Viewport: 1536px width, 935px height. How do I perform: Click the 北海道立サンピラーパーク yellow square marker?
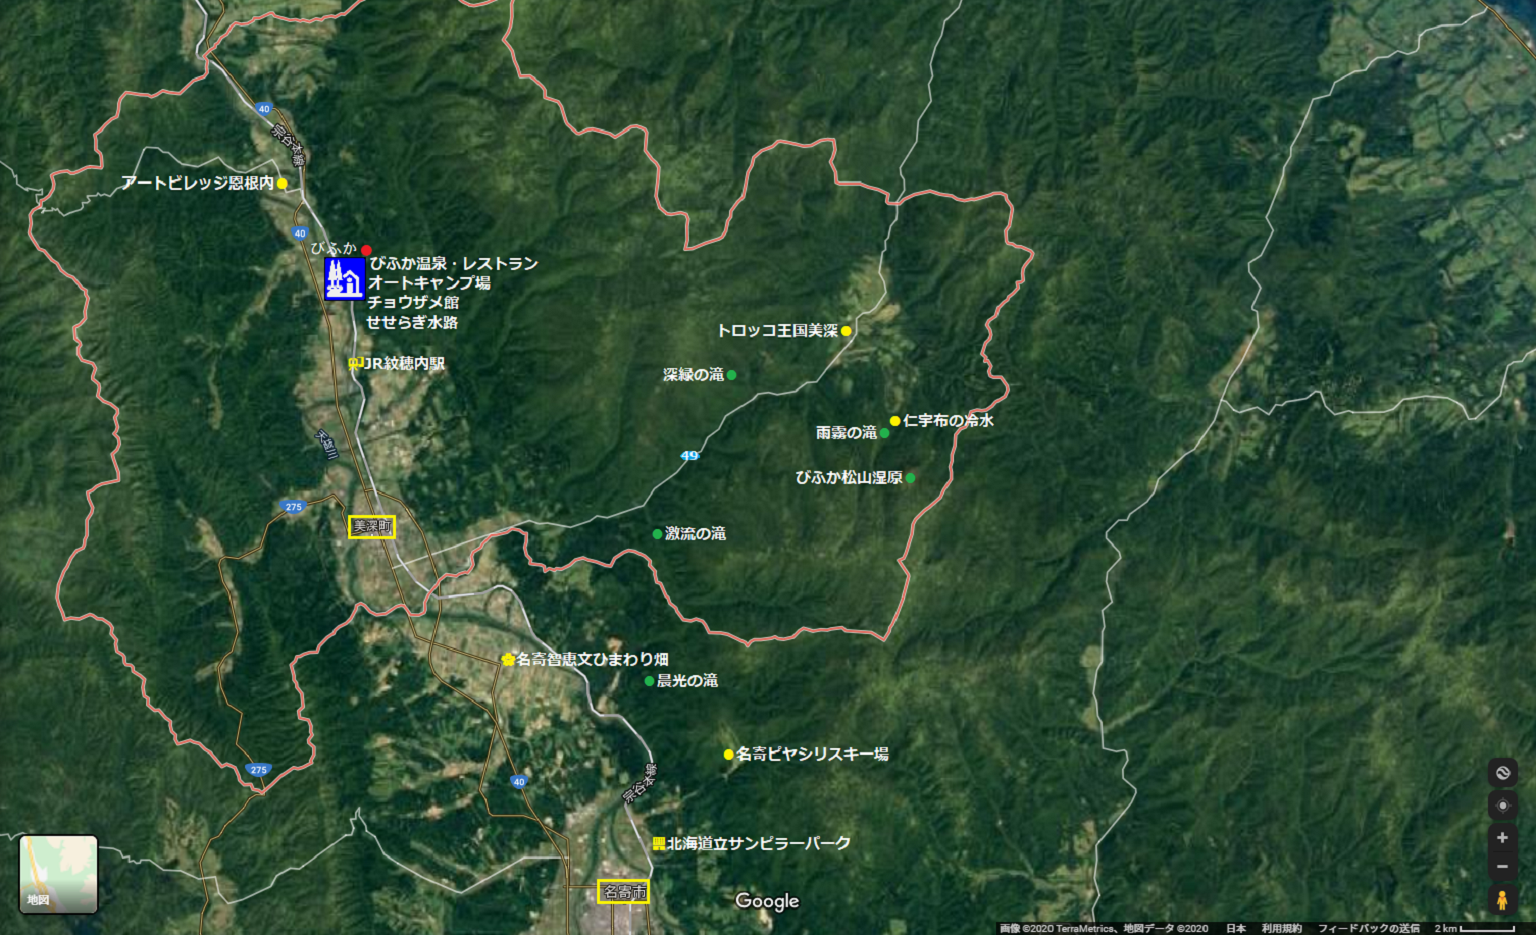click(659, 844)
